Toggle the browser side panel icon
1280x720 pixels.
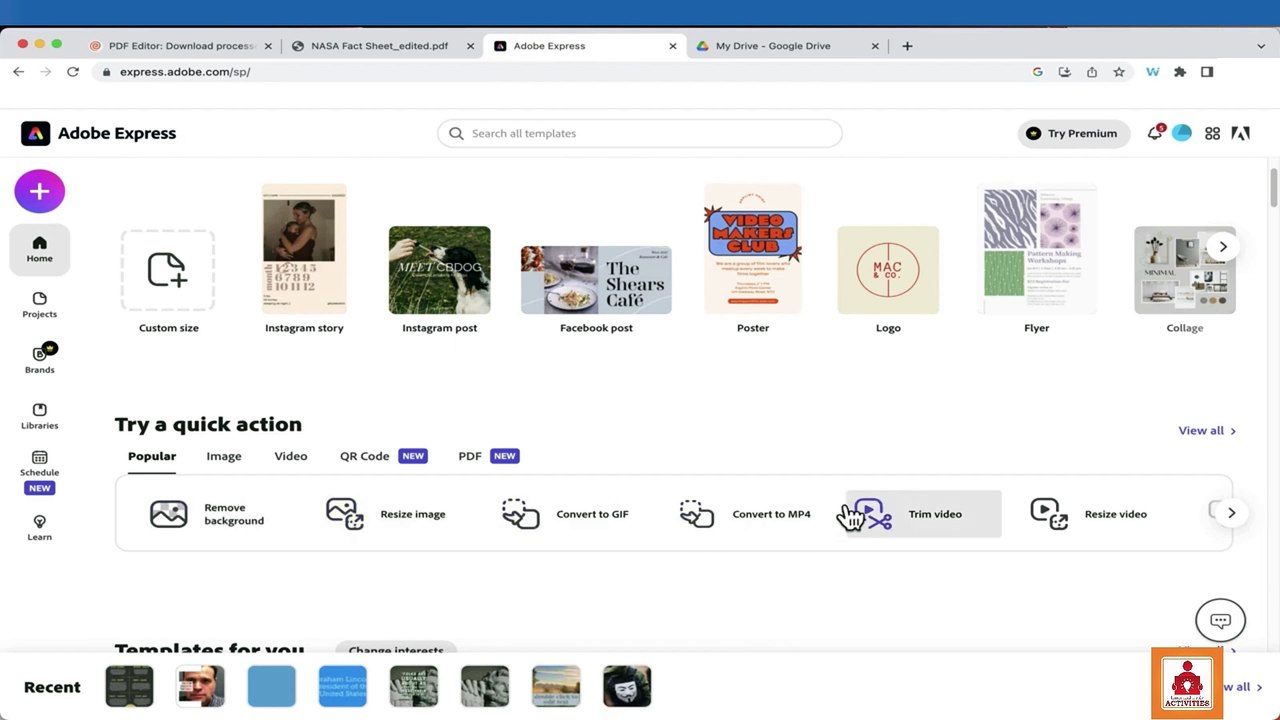pos(1207,72)
